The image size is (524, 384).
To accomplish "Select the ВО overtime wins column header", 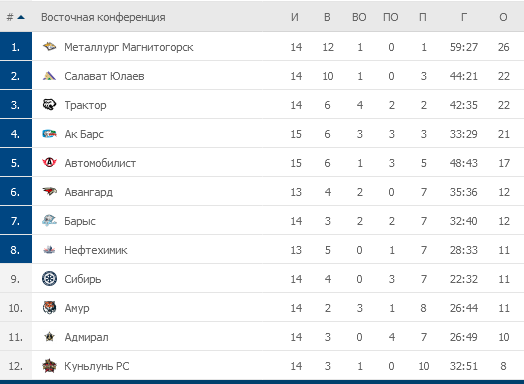I will 359,17.
